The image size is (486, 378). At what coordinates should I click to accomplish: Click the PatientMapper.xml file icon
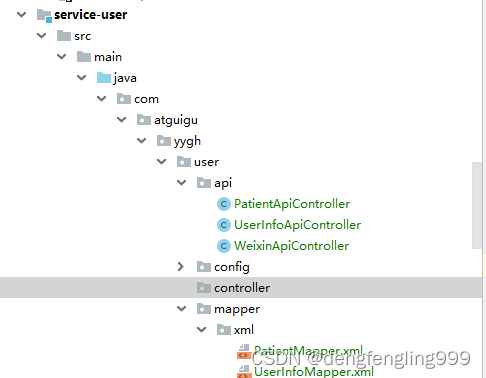pos(244,352)
